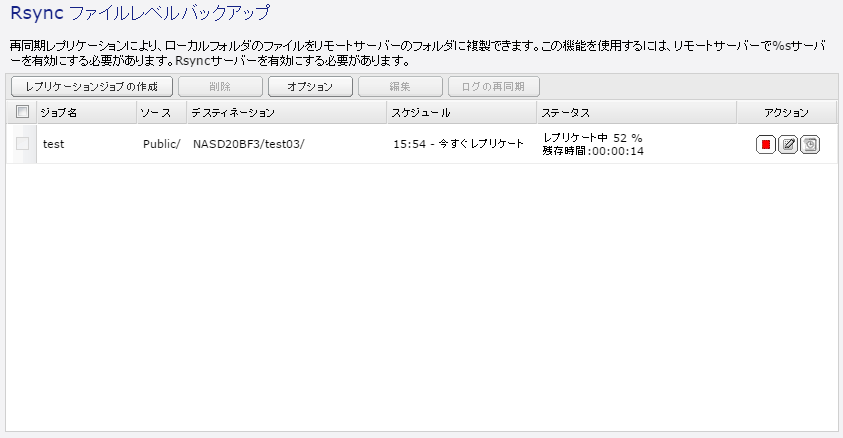This screenshot has width=843, height=438.
Task: Click the 削除 button
Action: point(220,87)
